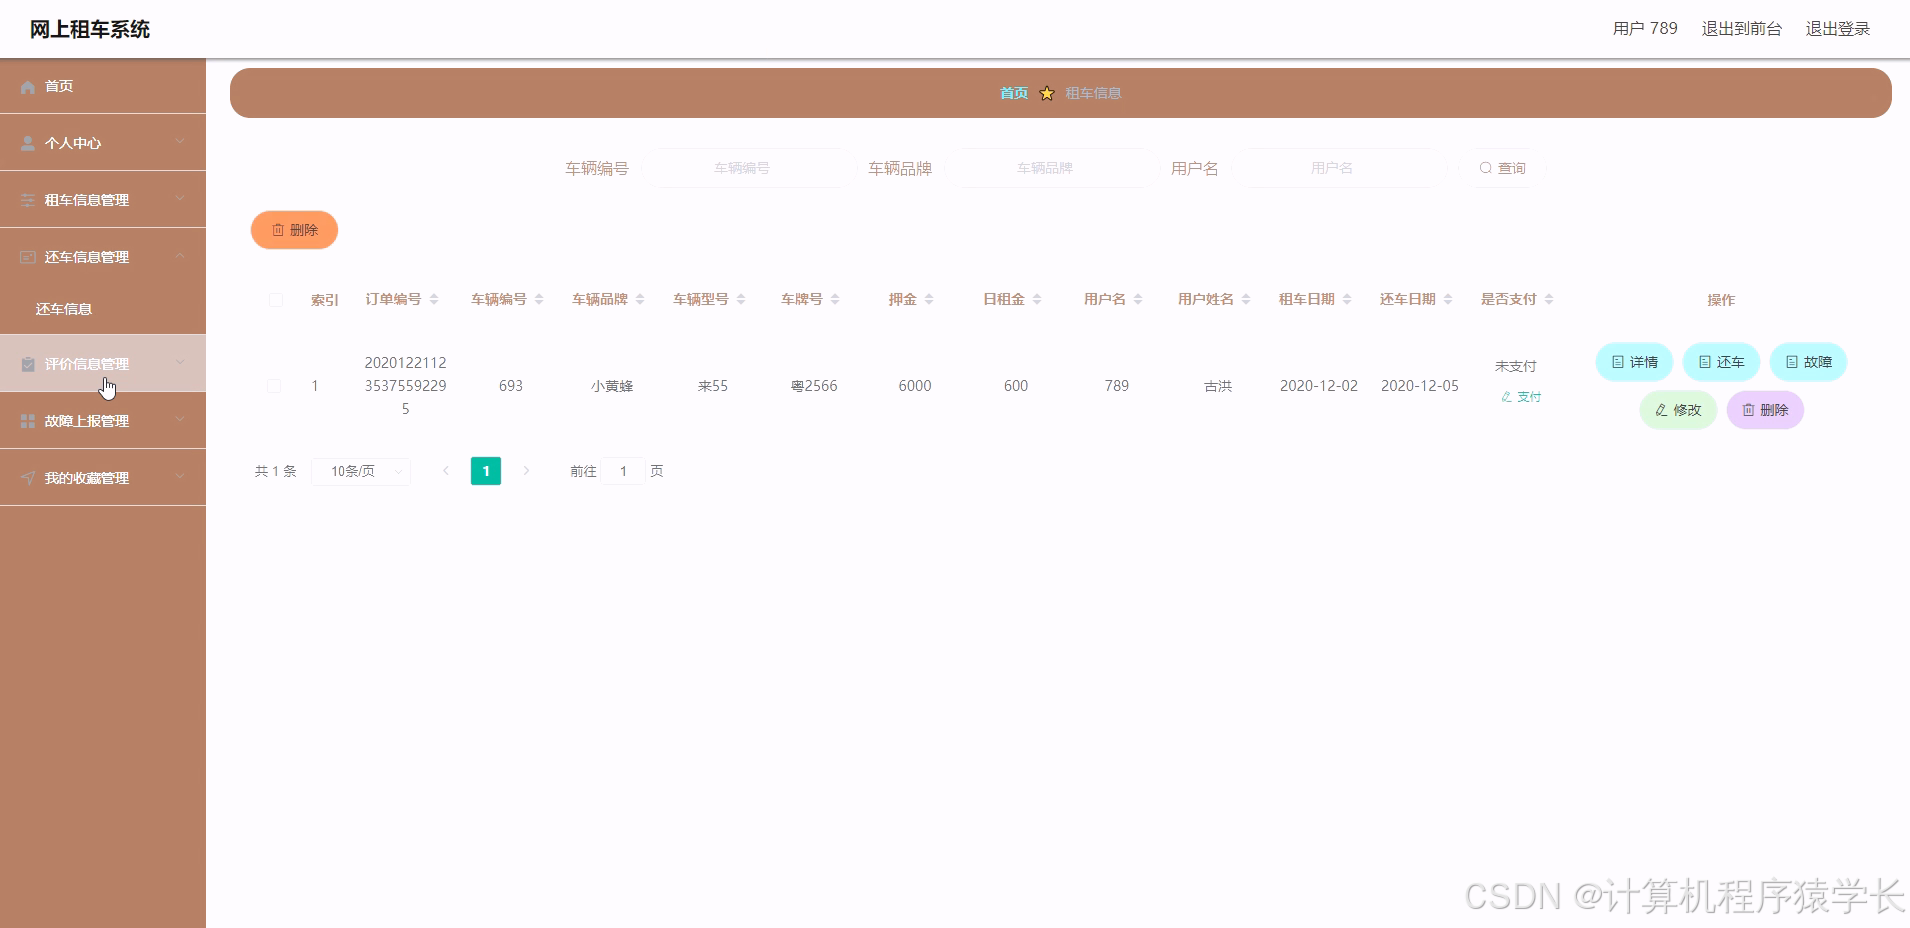Open 个人中心 sidebar menu
1910x928 pixels.
pyautogui.click(x=103, y=143)
